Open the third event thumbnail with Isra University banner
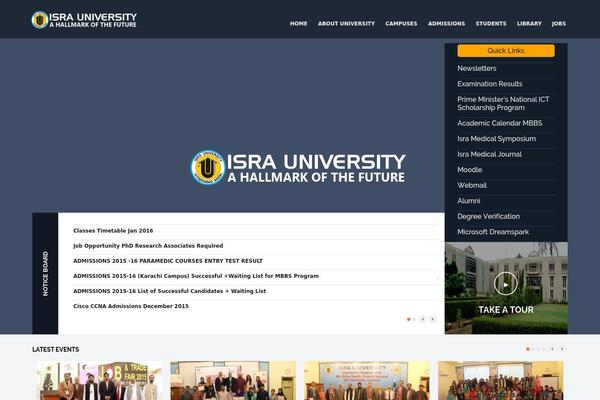The width and height of the screenshot is (600, 400). point(367,380)
